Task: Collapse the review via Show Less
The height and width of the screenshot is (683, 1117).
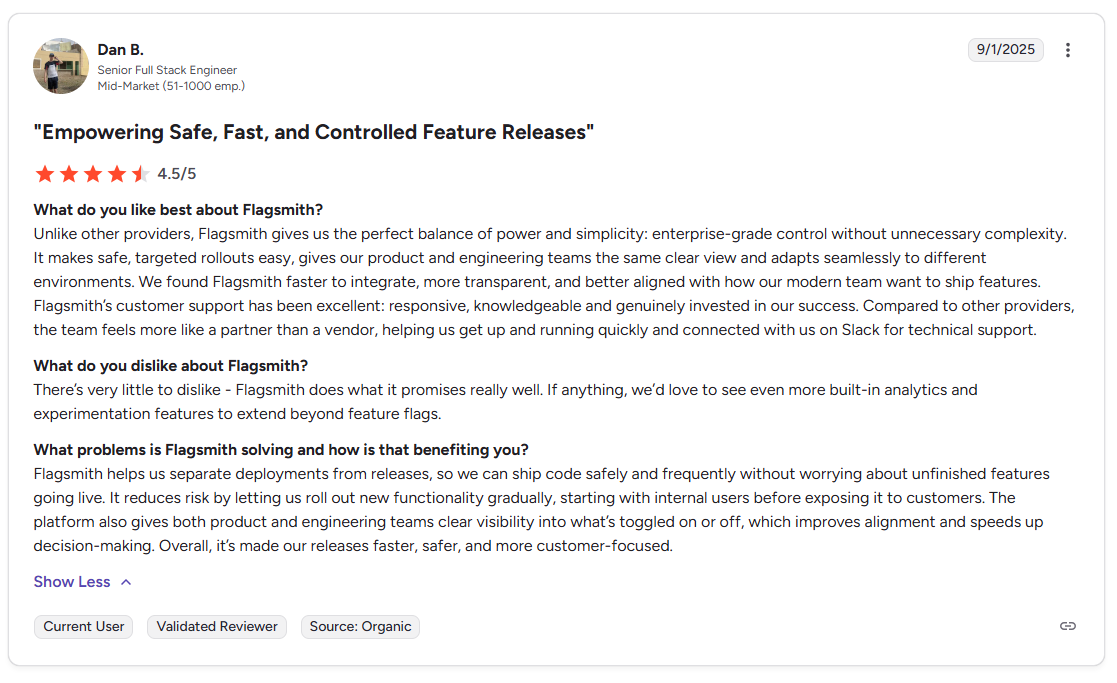Action: point(71,581)
